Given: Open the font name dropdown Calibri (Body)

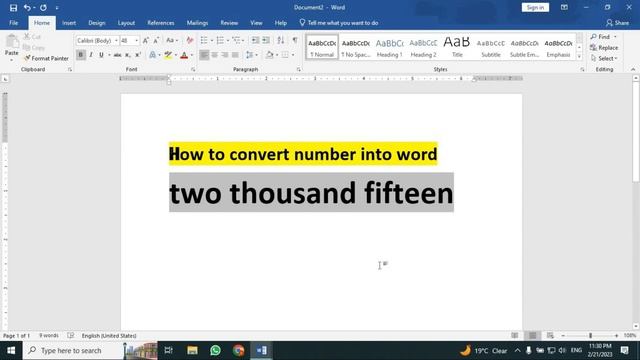Looking at the screenshot, I should [x=116, y=40].
